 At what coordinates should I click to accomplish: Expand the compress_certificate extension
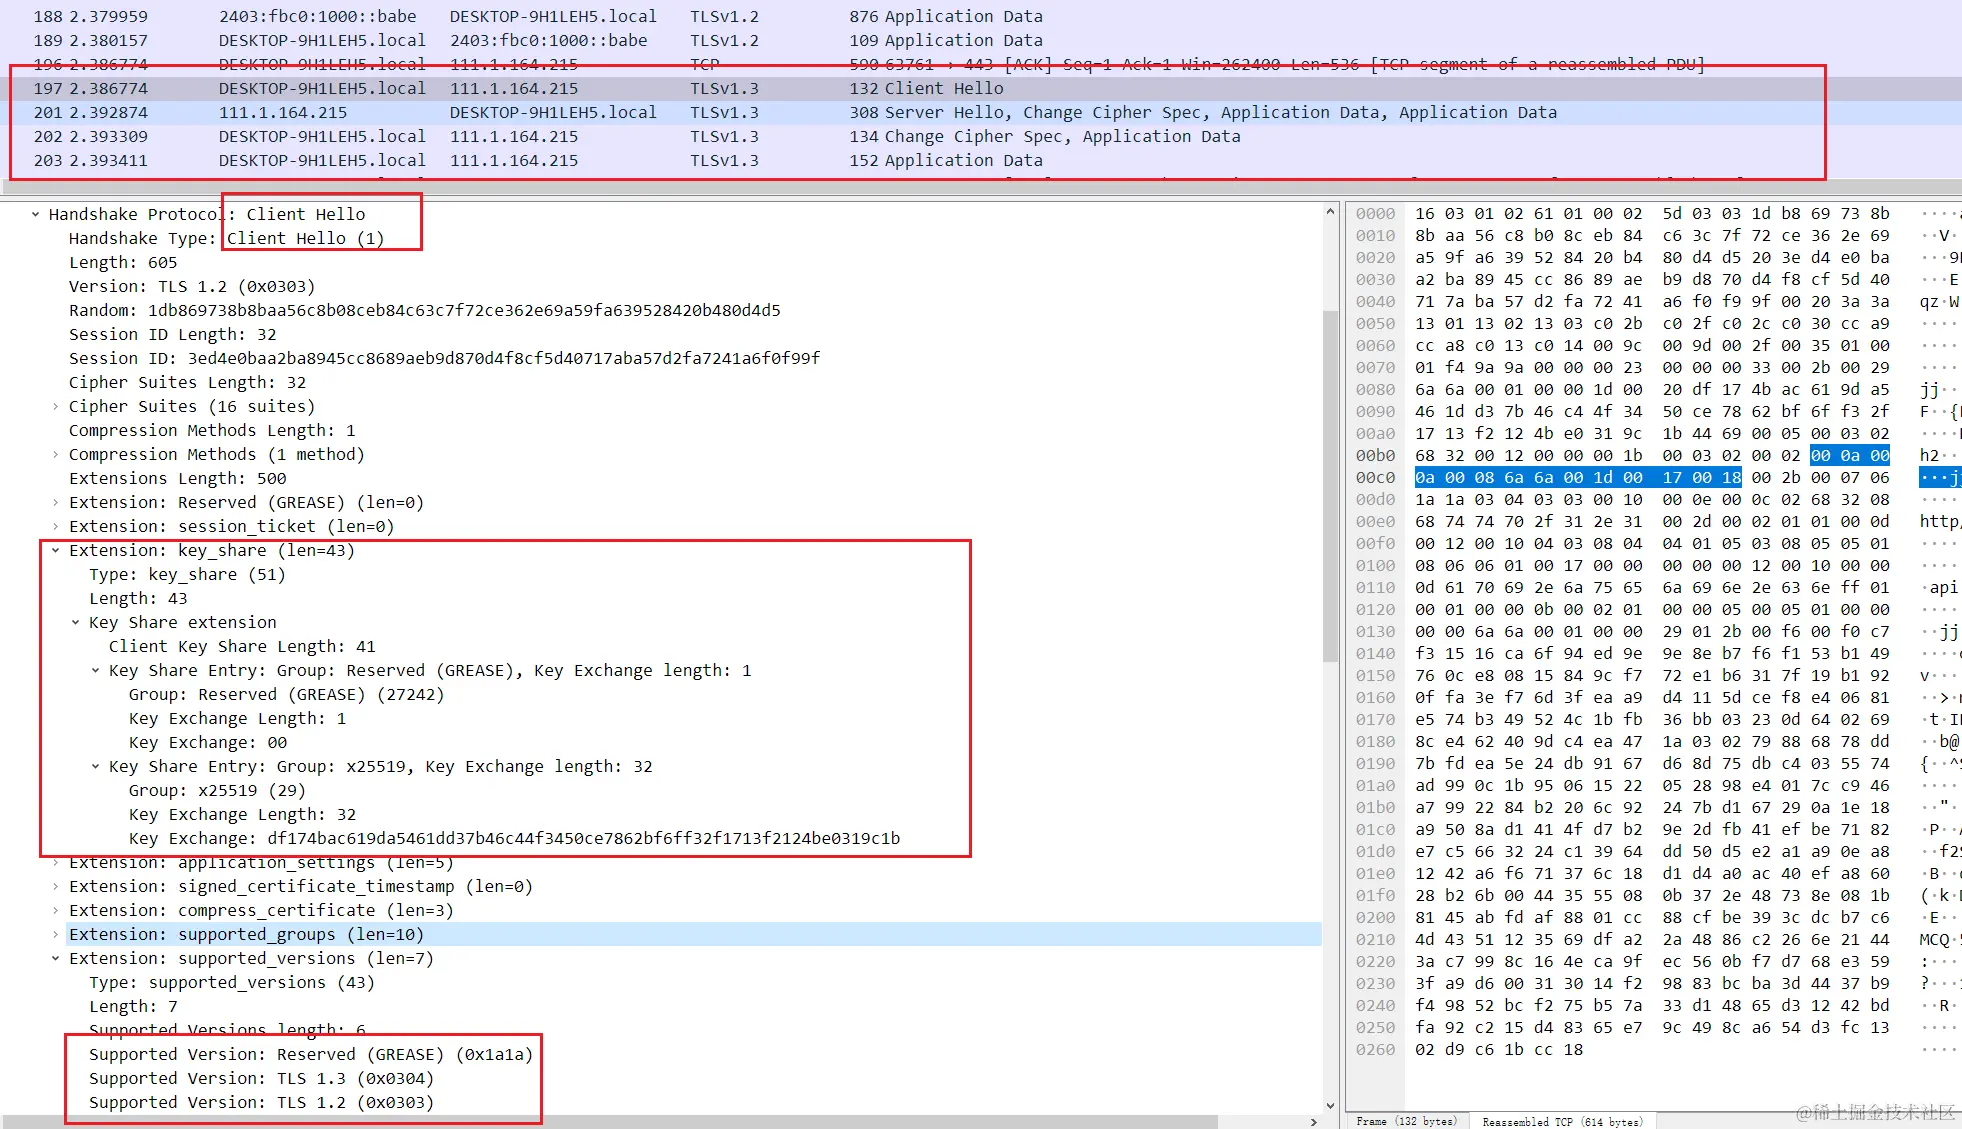point(56,910)
